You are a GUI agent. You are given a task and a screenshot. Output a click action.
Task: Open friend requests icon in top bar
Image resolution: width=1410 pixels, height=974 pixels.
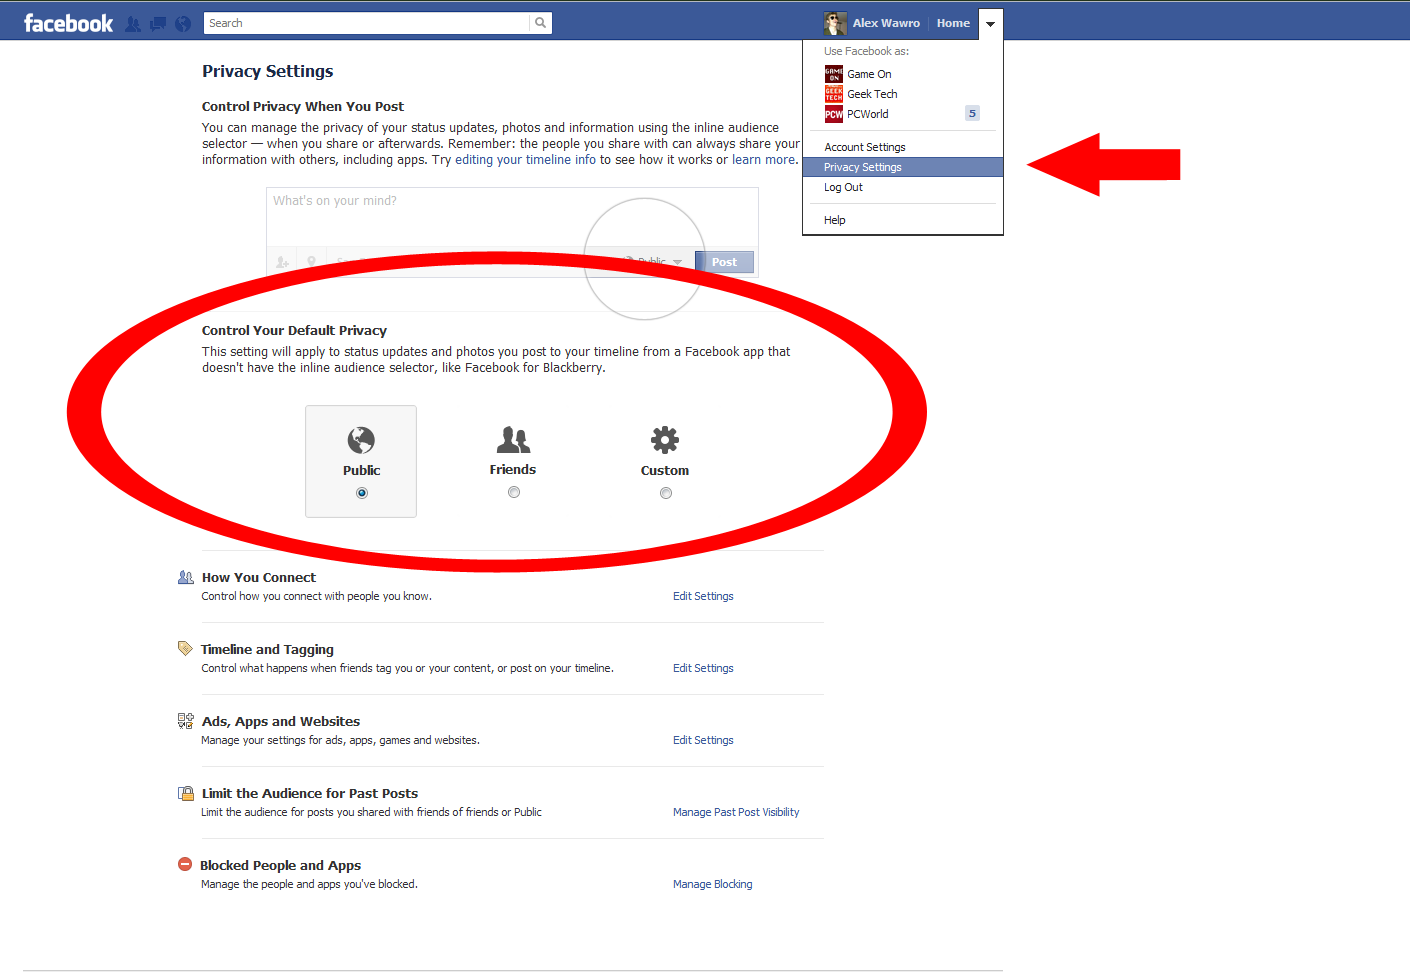[133, 24]
